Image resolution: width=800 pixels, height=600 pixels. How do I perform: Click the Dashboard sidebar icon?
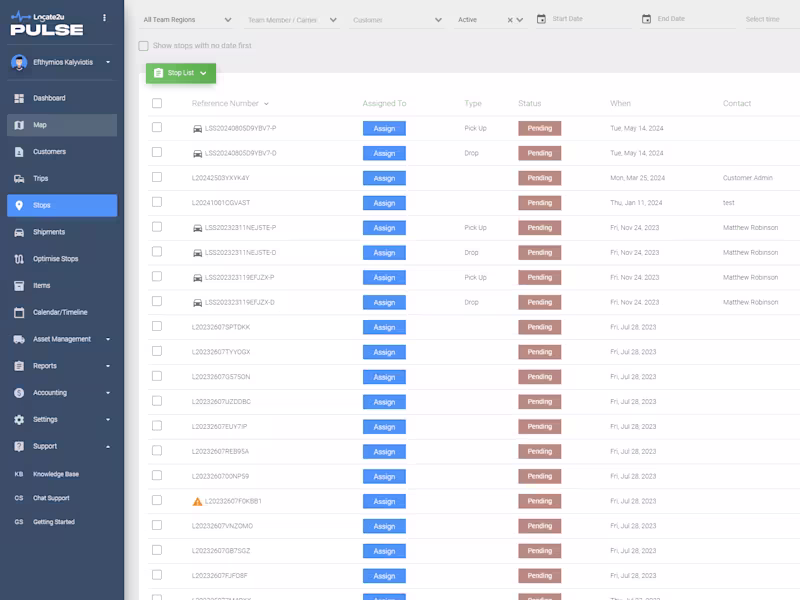[x=19, y=98]
